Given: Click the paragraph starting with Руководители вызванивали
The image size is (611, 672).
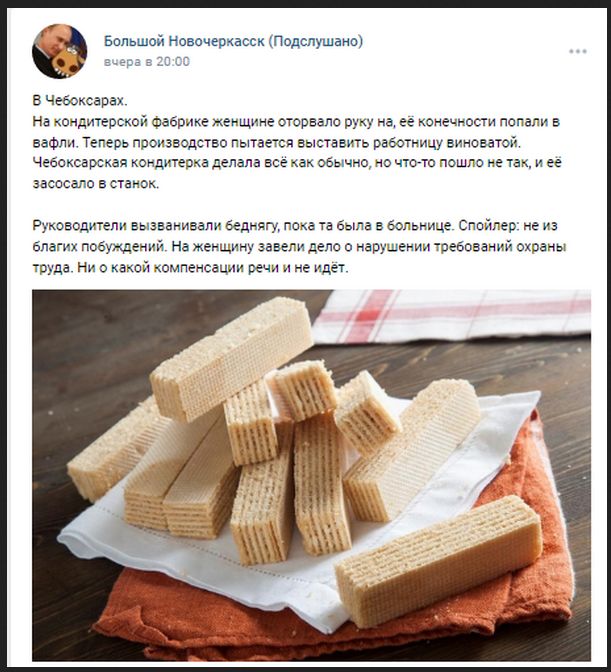Looking at the screenshot, I should tap(299, 246).
